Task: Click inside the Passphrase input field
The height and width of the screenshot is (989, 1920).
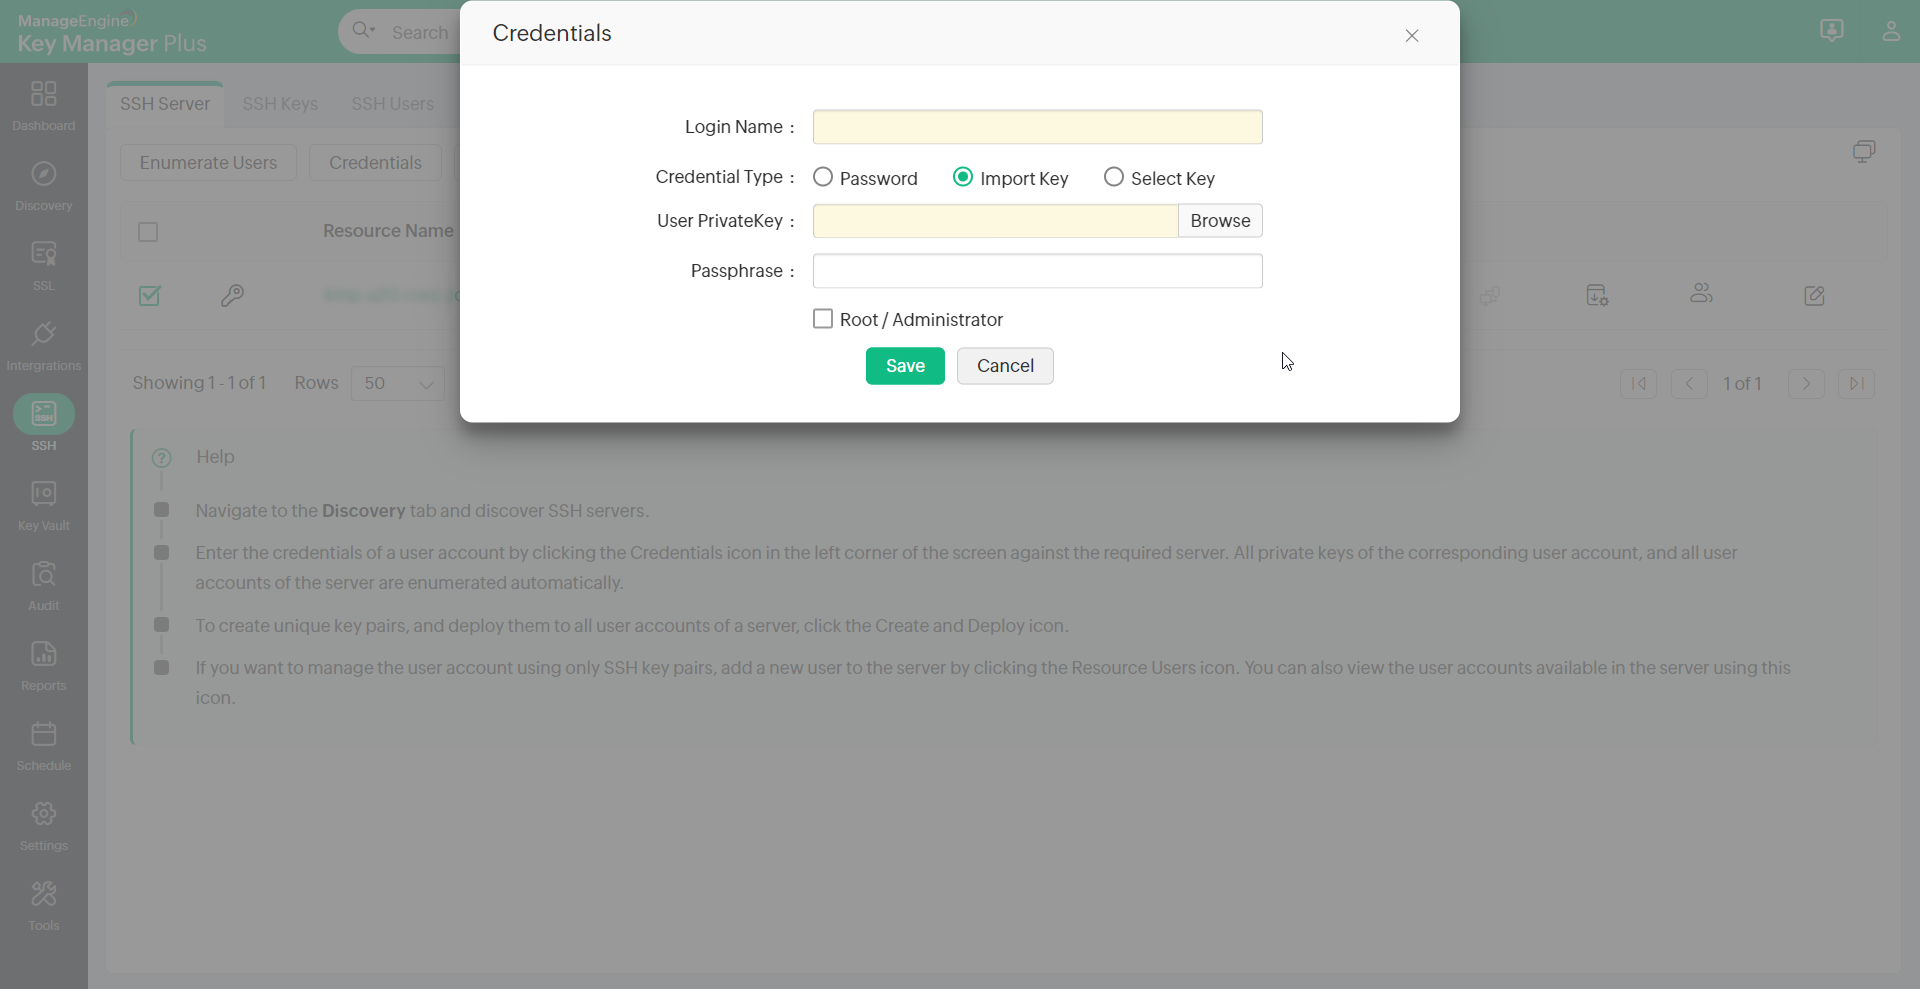Action: tap(1037, 270)
